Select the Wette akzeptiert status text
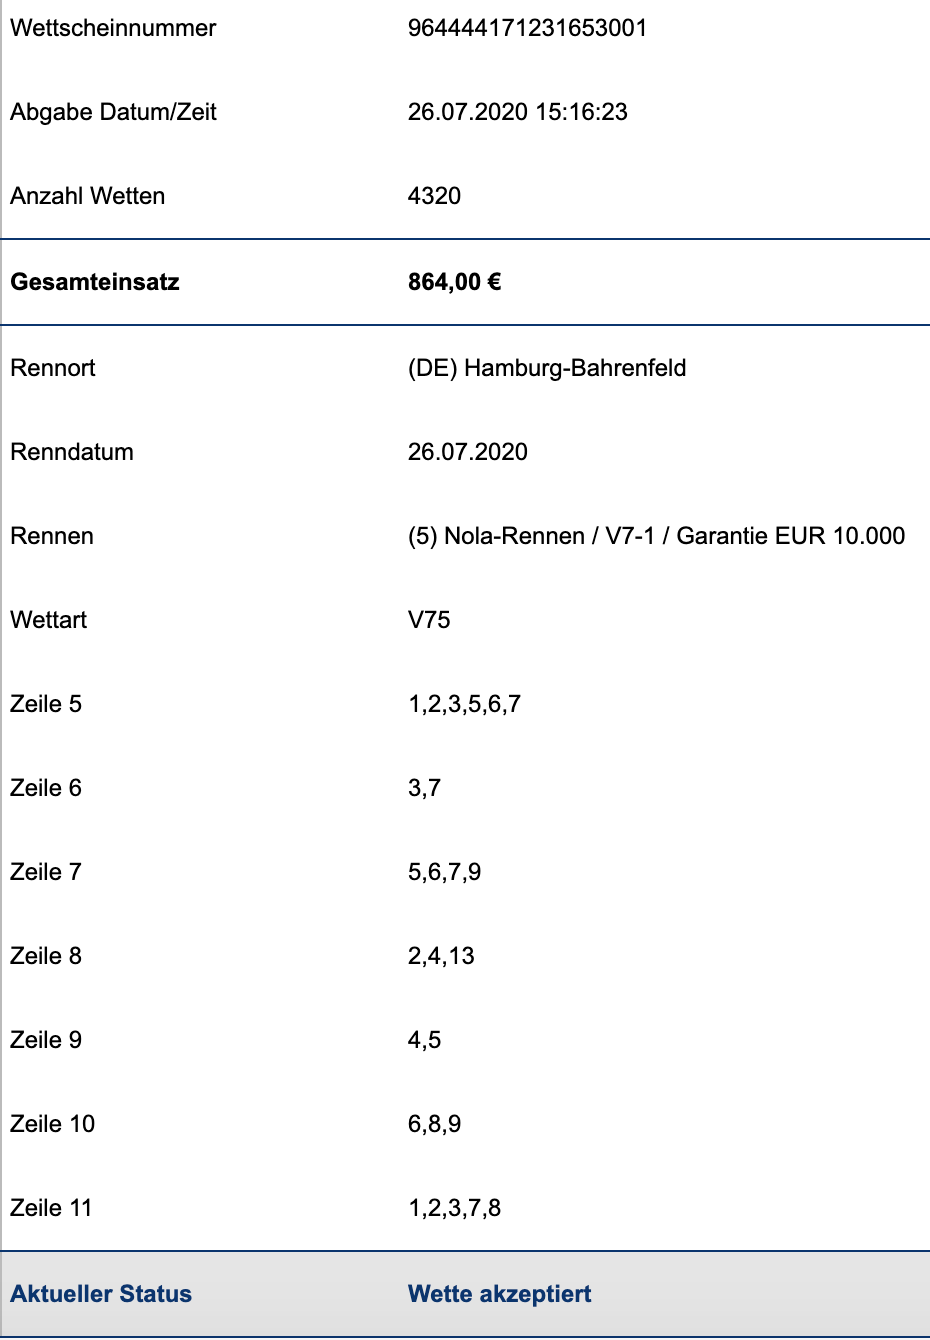This screenshot has width=930, height=1340. click(499, 1294)
